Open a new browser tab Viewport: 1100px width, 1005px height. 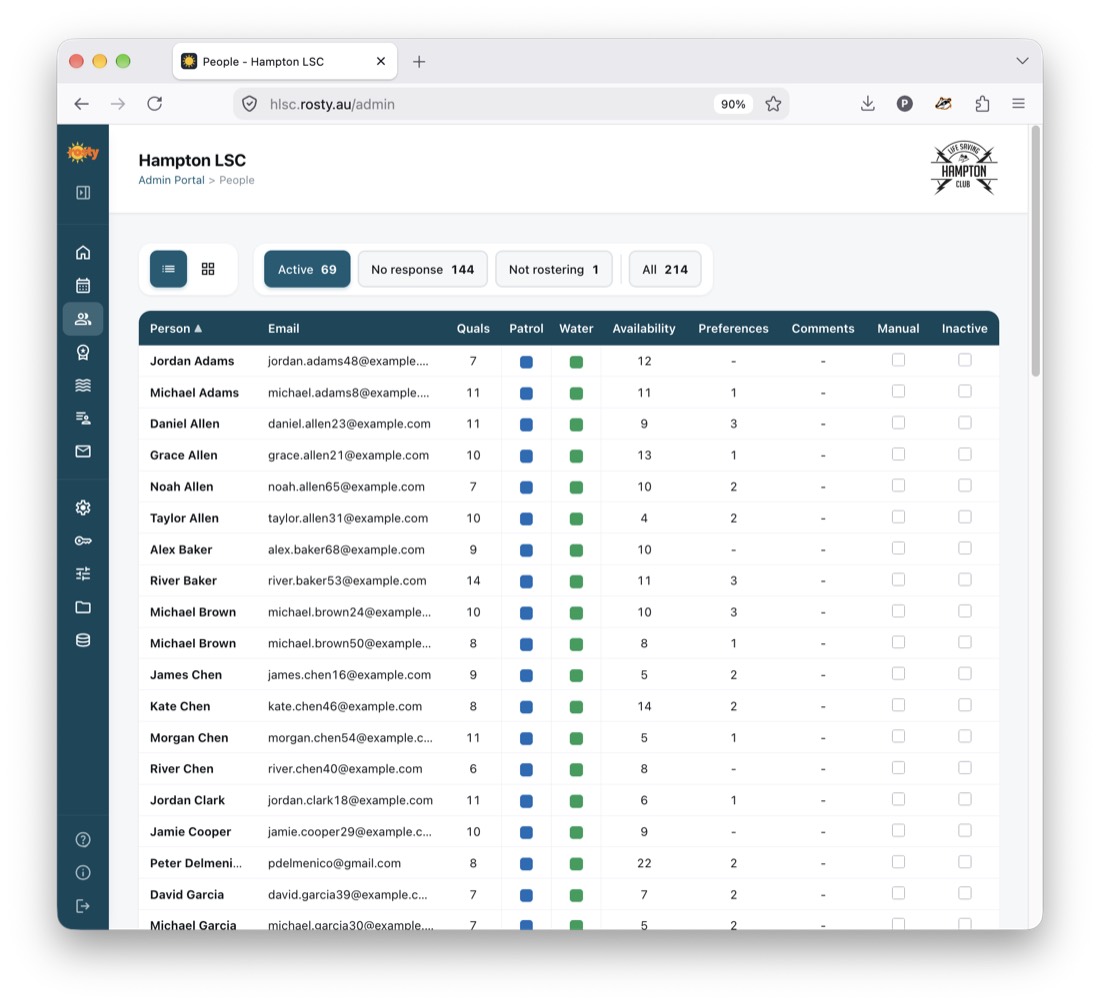[419, 62]
